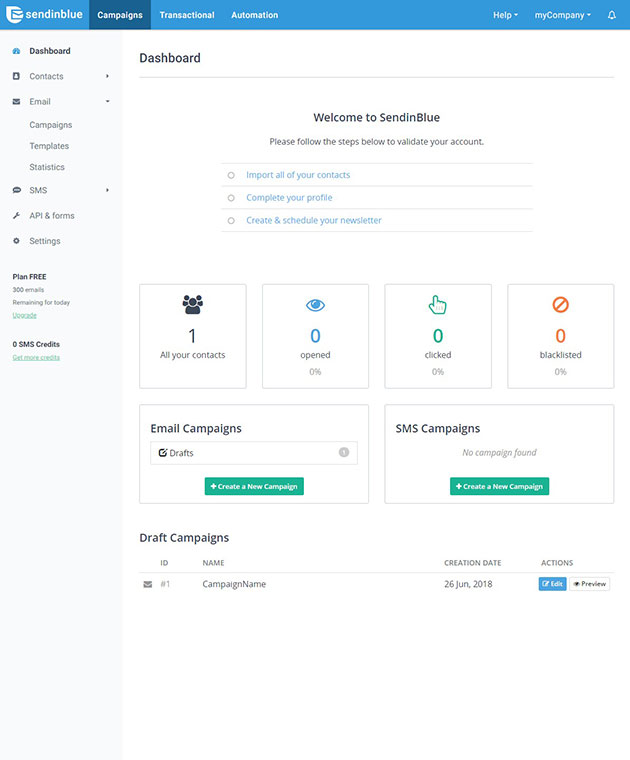Open the Dashboard sidebar item
The image size is (630, 760).
point(50,51)
